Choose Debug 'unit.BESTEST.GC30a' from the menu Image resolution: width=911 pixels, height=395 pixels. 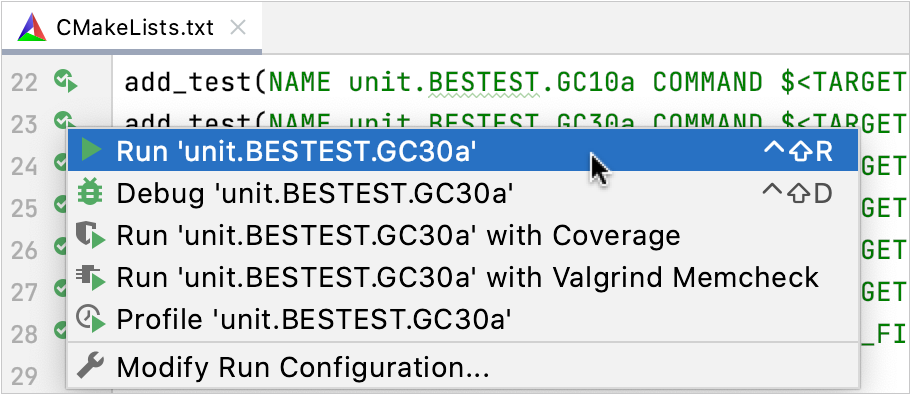tap(463, 193)
